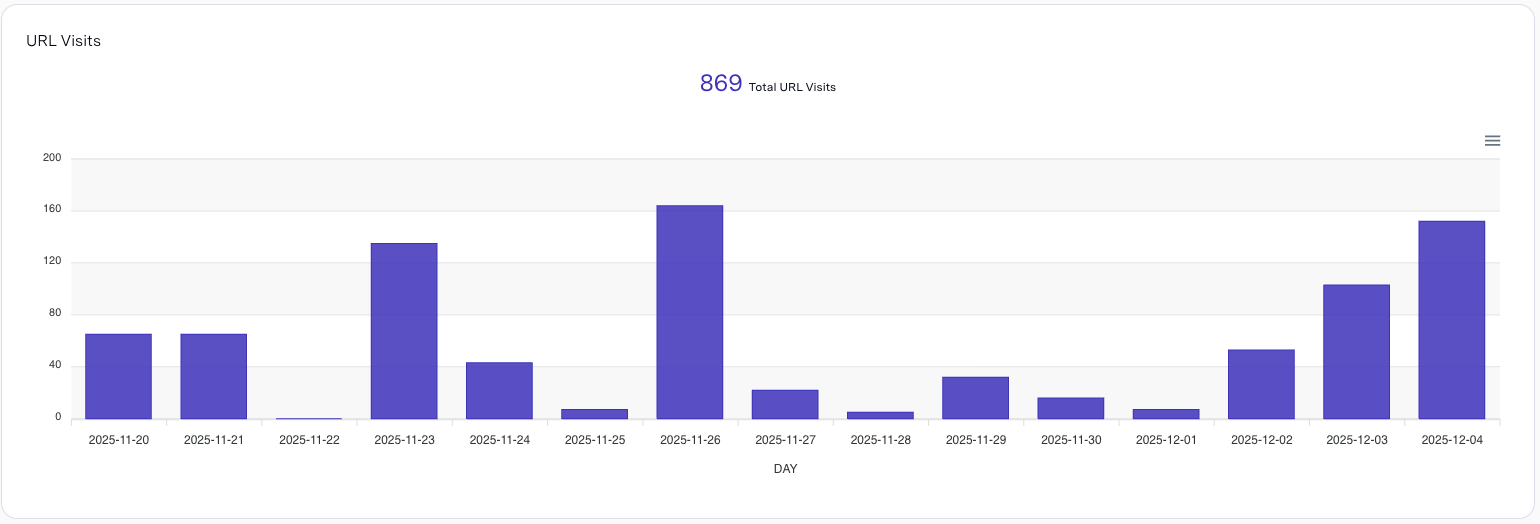Click the URL Visits panel title
Screen dimensions: 1540x524
(63, 41)
